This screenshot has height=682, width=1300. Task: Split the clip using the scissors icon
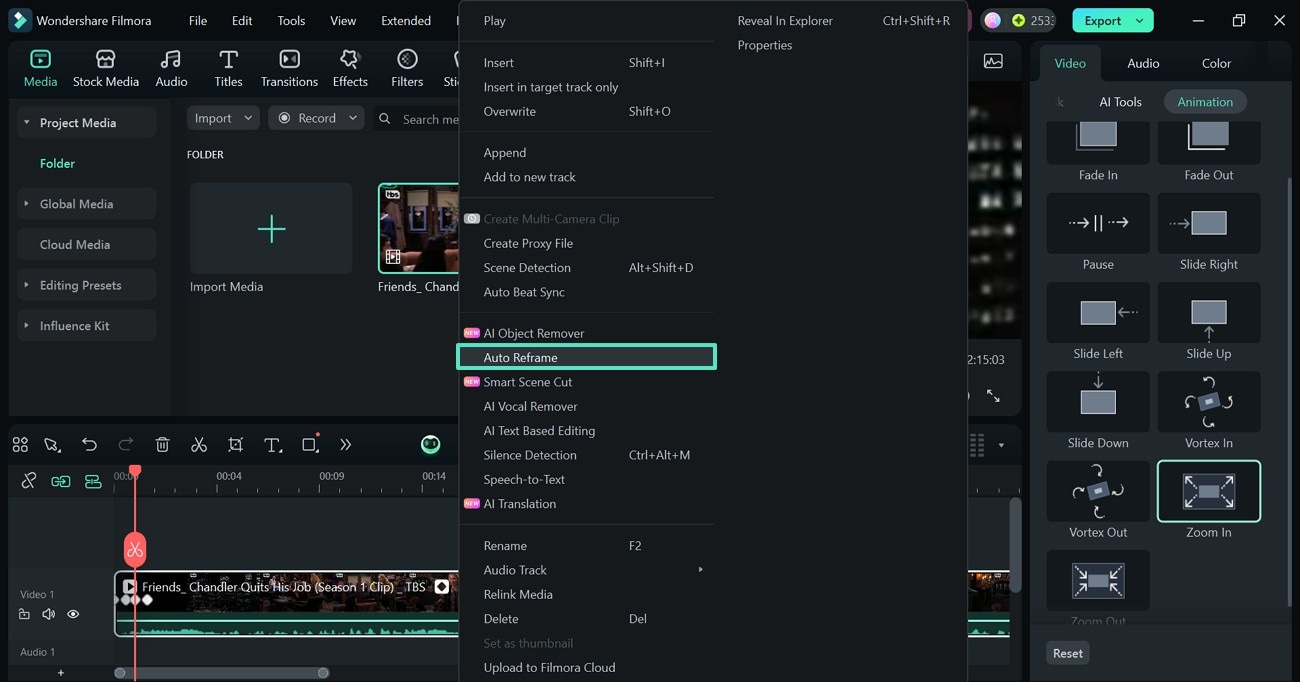pos(198,444)
